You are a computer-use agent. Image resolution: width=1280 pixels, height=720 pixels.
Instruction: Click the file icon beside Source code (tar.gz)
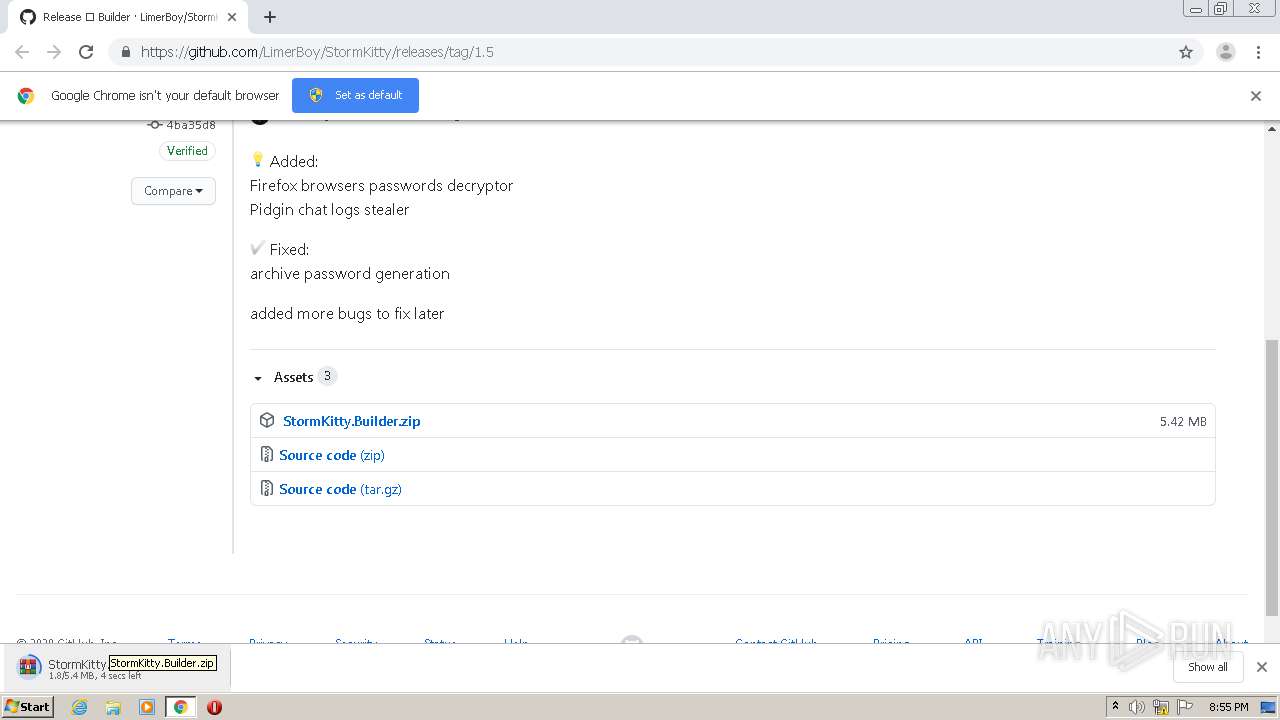267,489
